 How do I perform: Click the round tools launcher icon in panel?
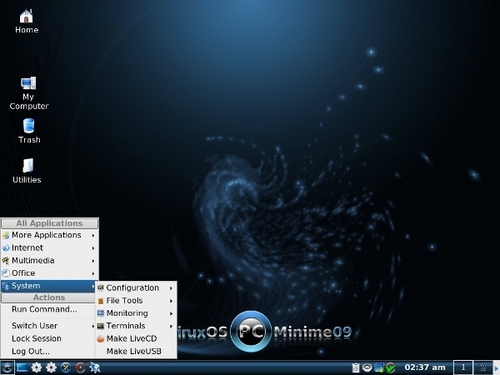[x=66, y=368]
